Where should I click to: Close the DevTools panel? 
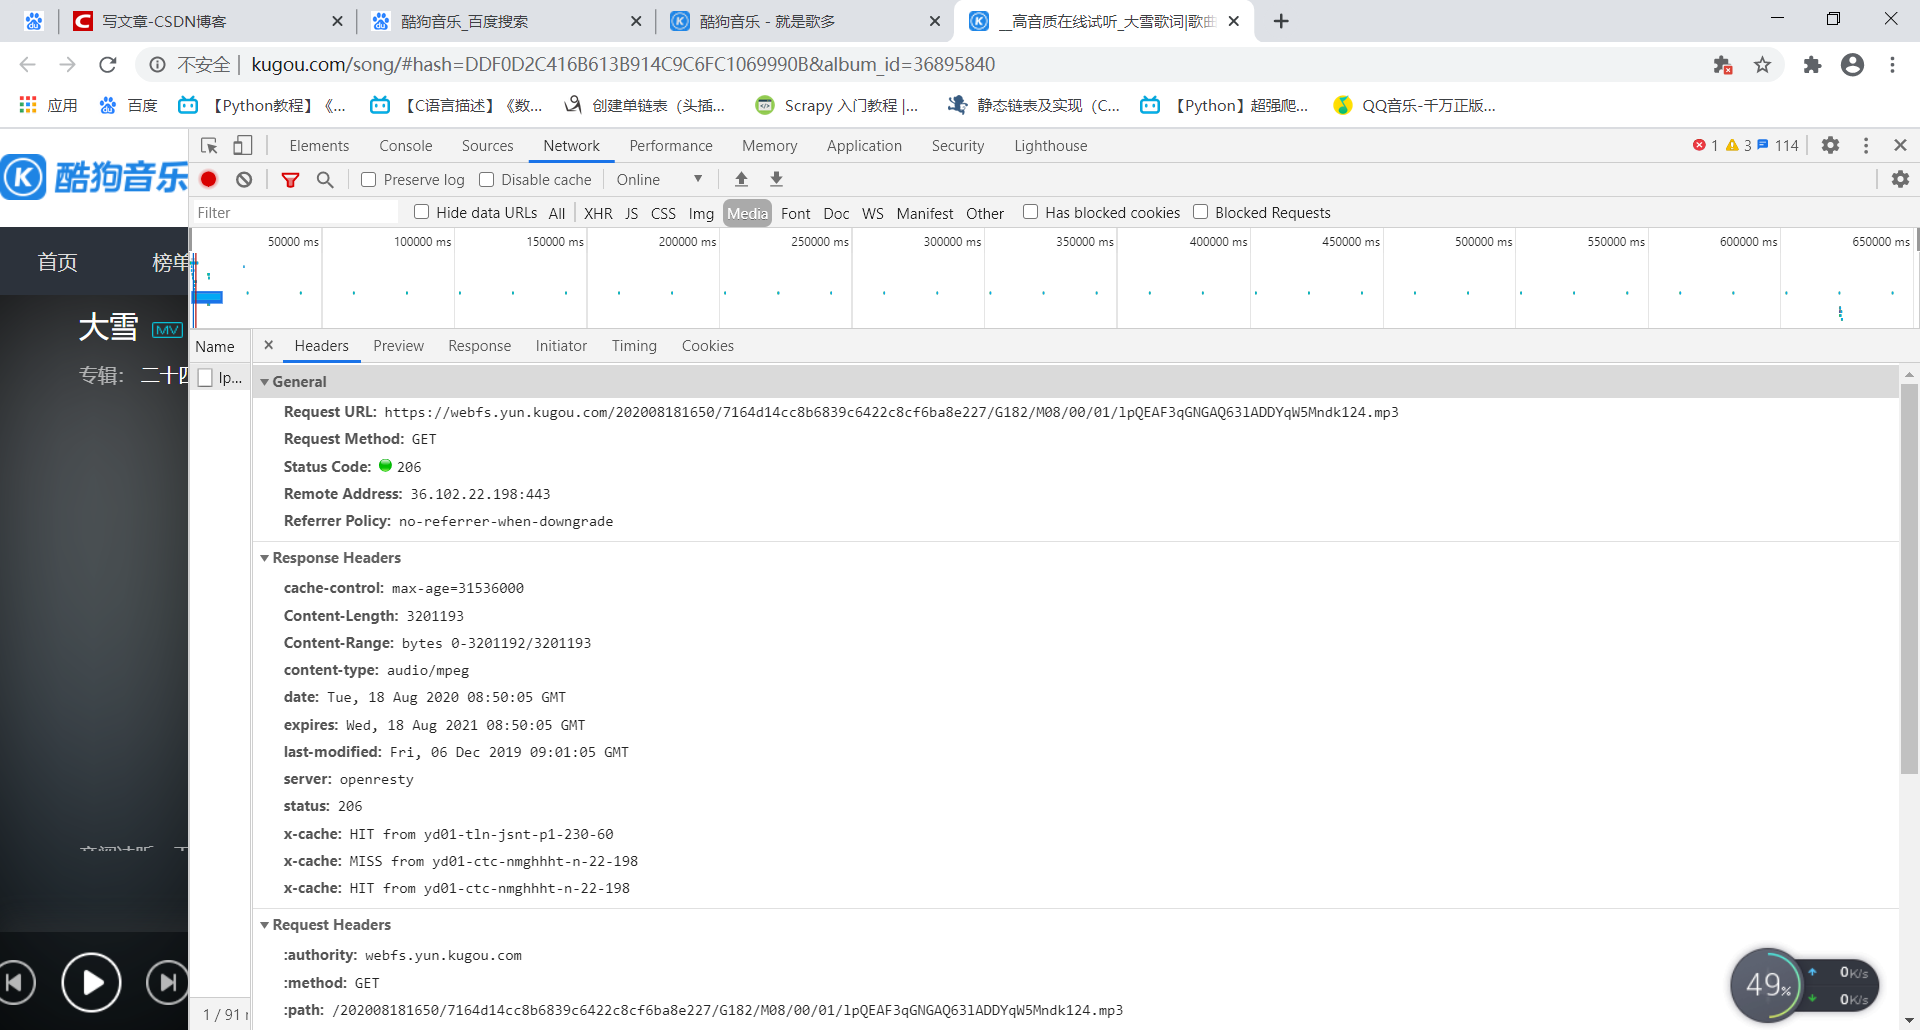[x=1901, y=145]
